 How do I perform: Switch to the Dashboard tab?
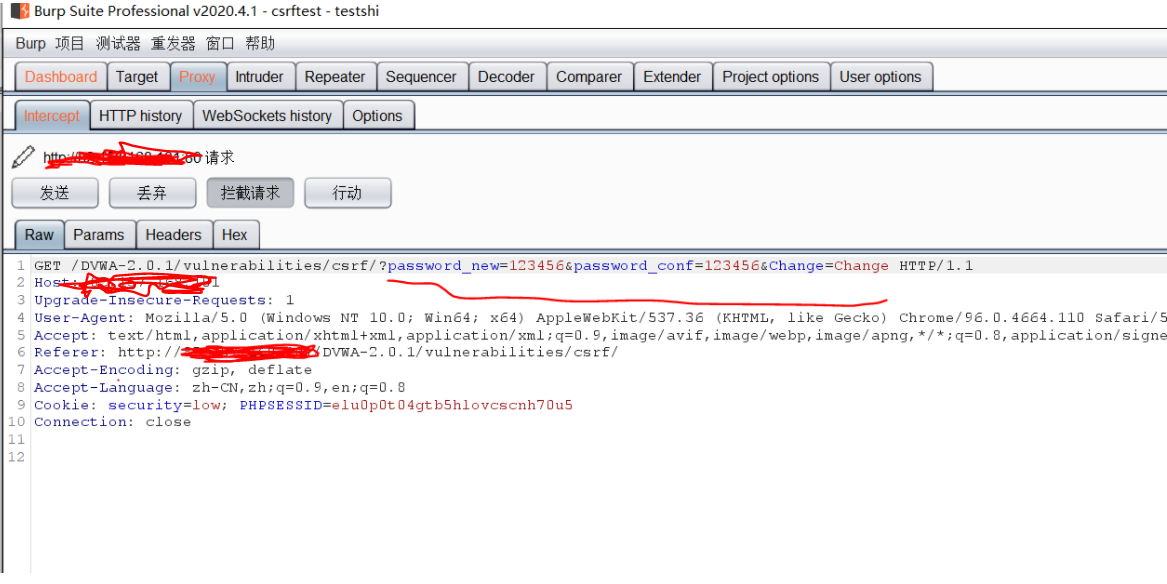click(x=61, y=77)
